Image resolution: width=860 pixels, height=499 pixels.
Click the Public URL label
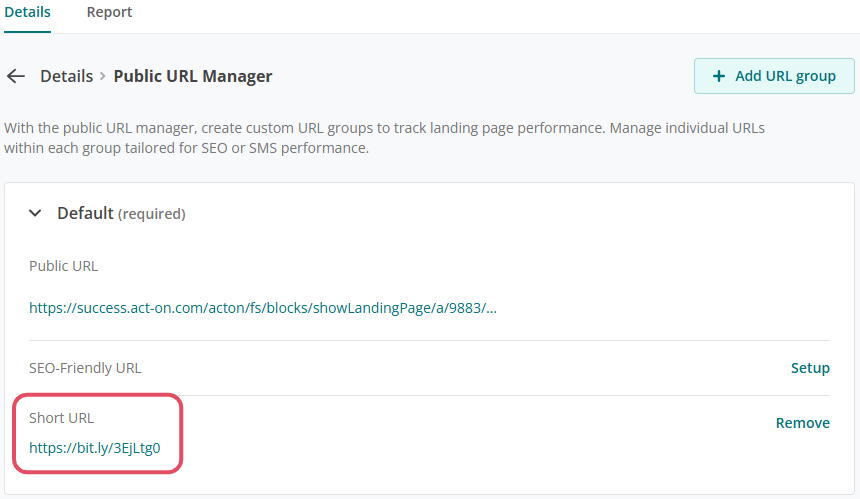pos(64,266)
